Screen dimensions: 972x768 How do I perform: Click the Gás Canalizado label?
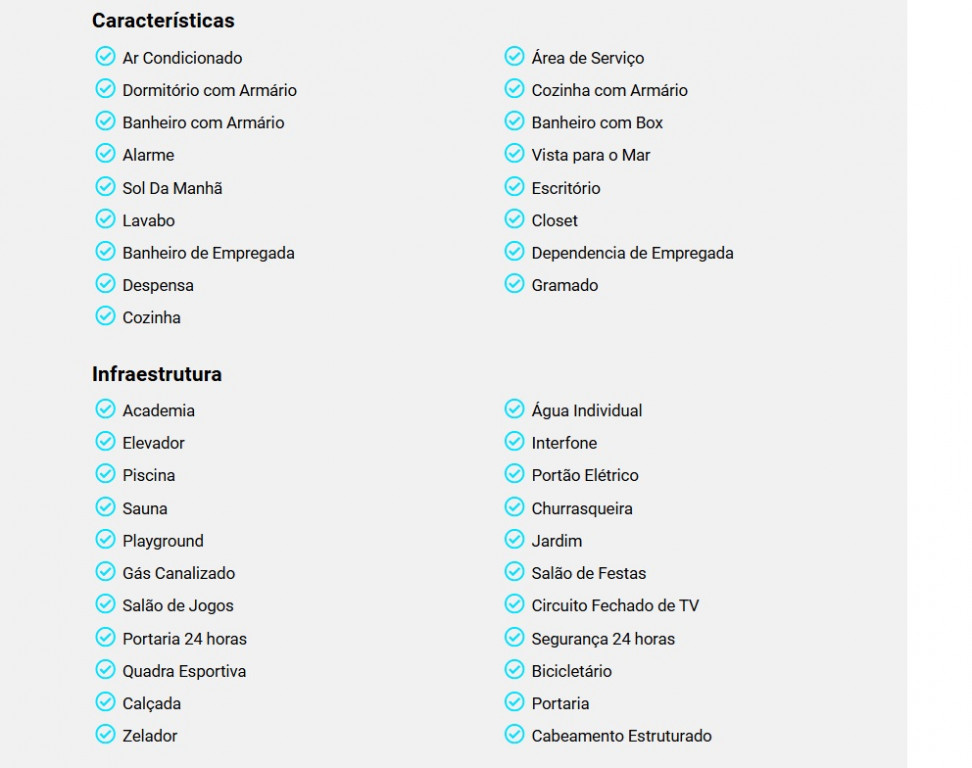179,573
